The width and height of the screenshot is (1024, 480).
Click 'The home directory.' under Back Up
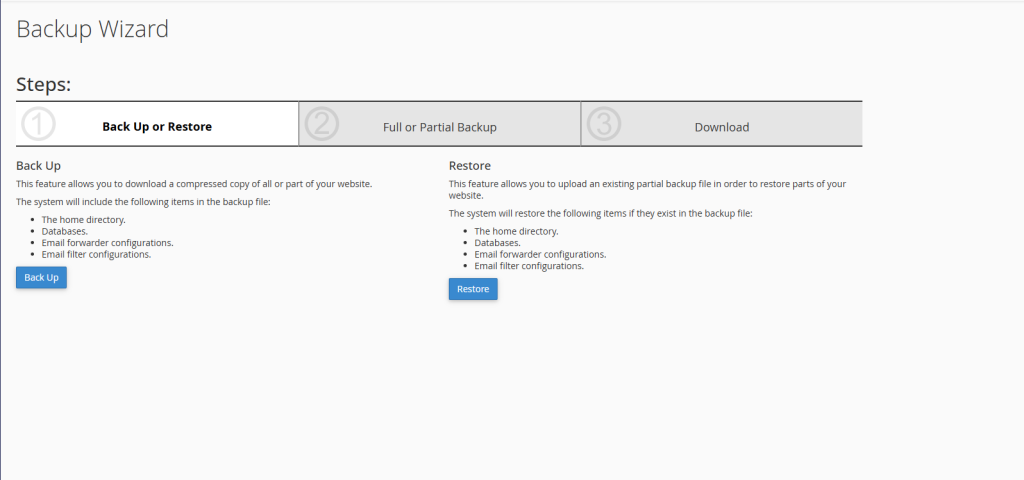pos(84,219)
